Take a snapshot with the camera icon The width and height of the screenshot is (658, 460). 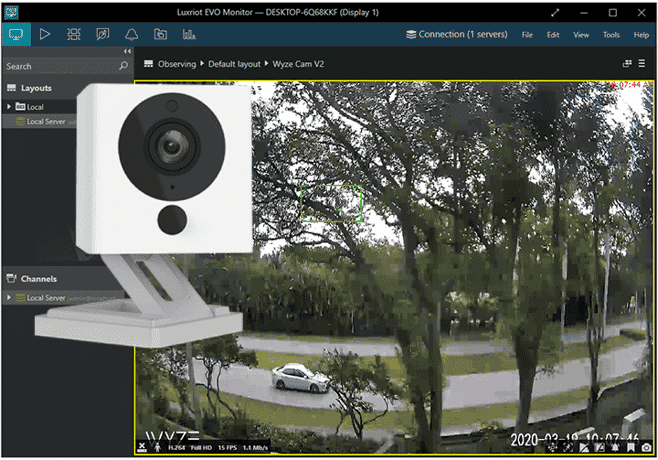647,446
